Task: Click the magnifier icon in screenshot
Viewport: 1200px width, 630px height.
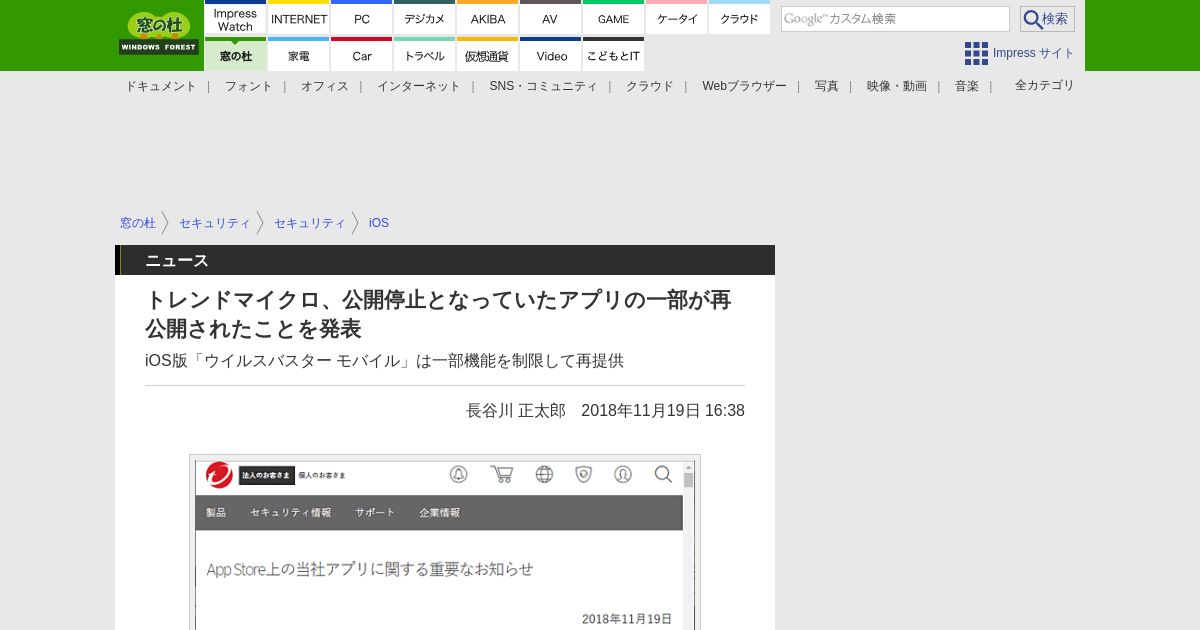Action: [x=663, y=474]
